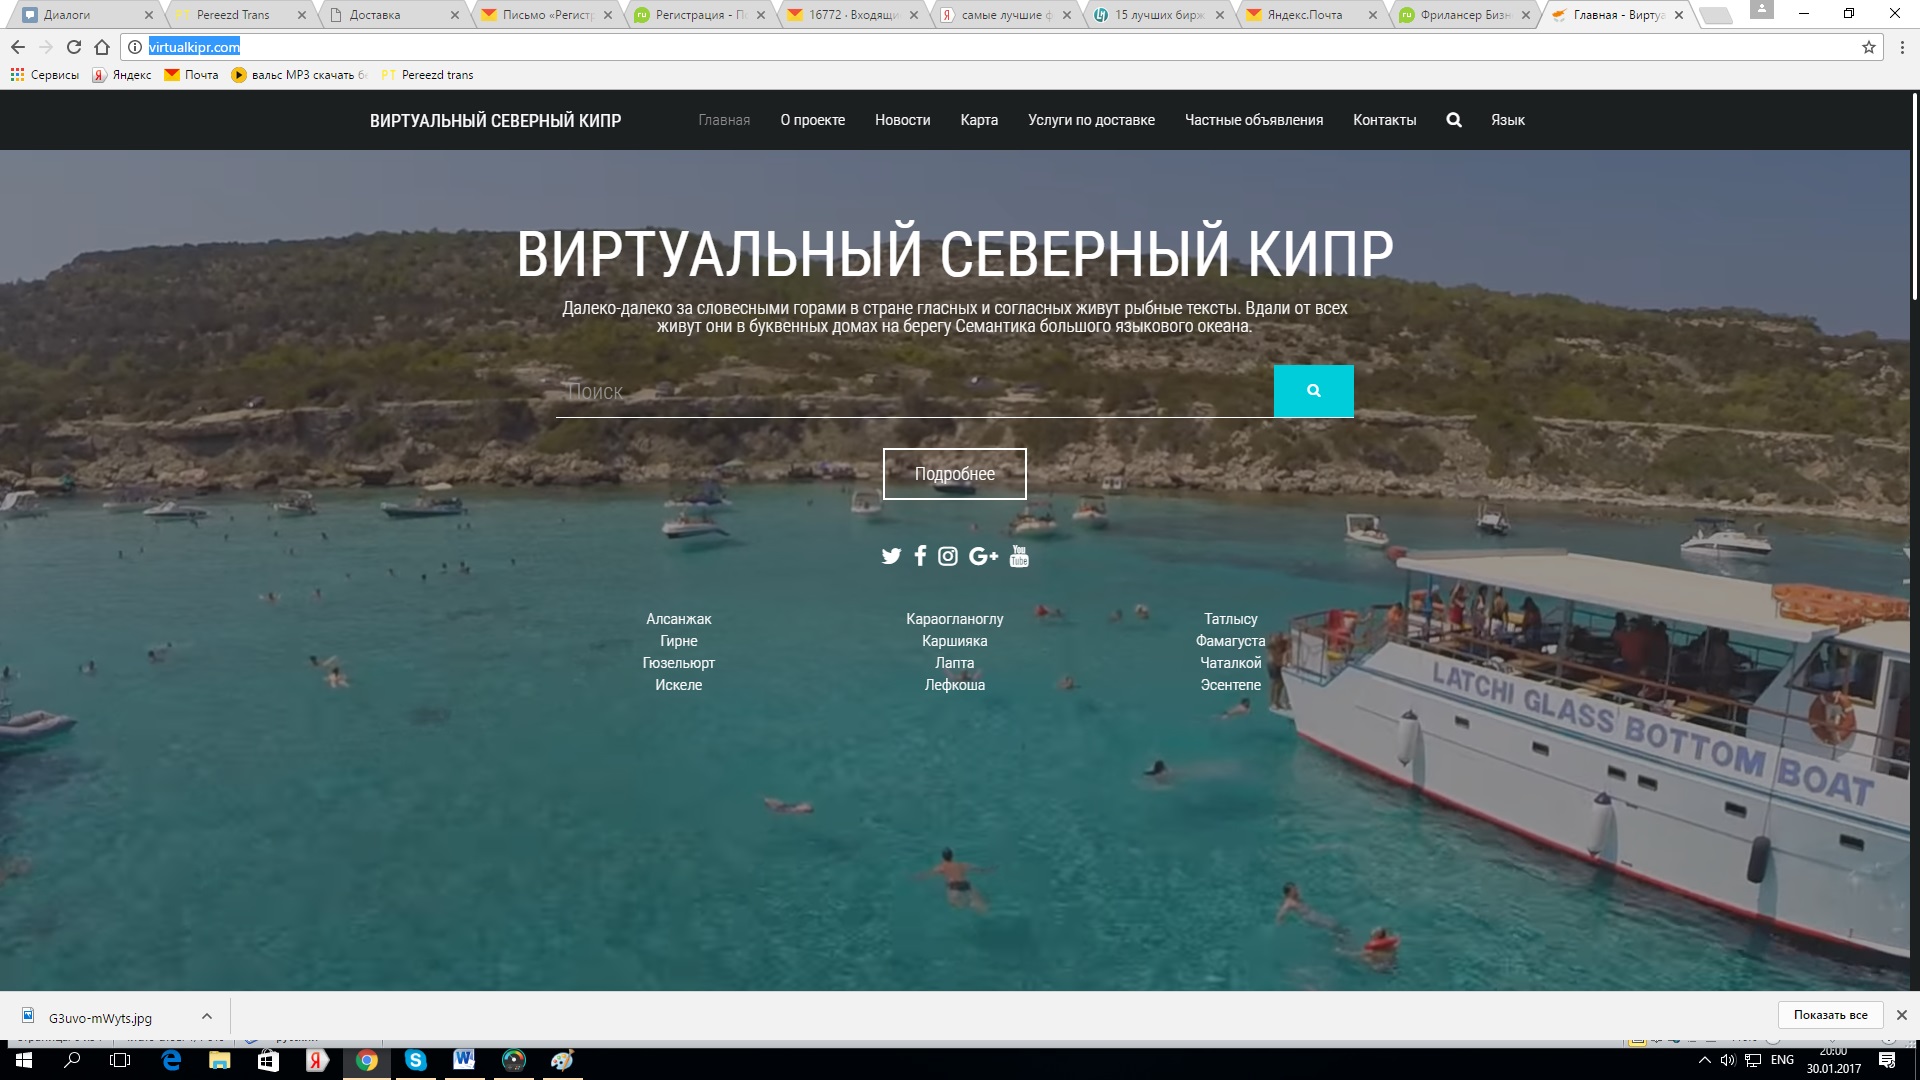The width and height of the screenshot is (1920, 1080).
Task: Click the Instagram icon
Action: tap(948, 556)
